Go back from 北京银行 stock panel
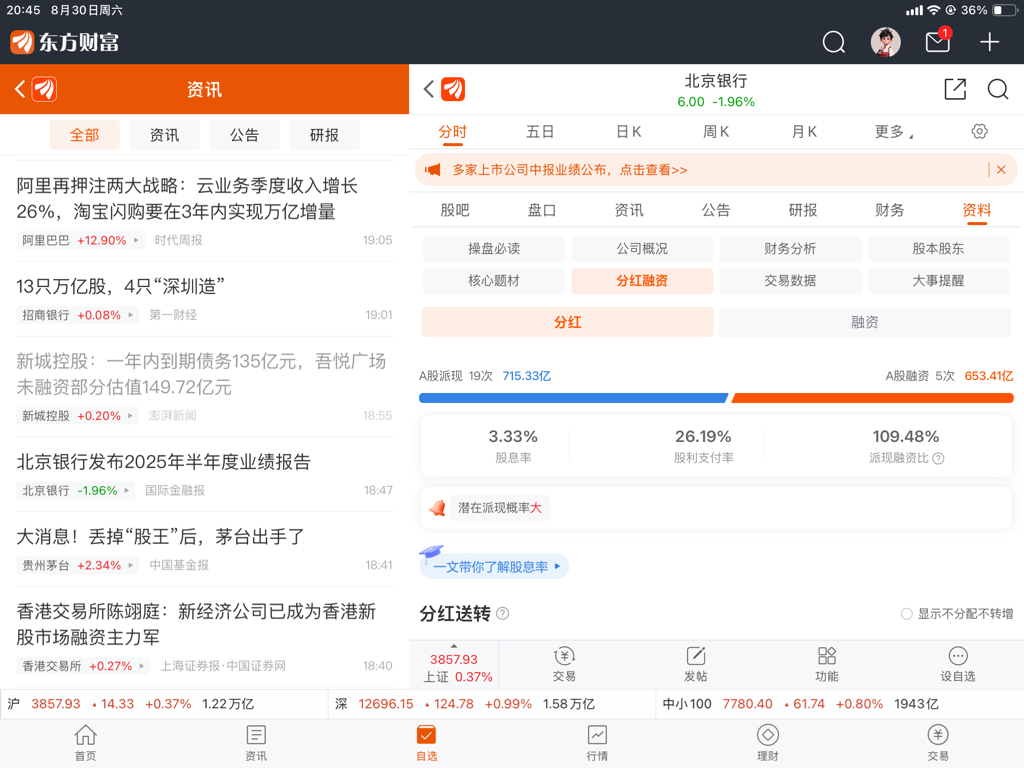Viewport: 1024px width, 768px height. tap(428, 89)
